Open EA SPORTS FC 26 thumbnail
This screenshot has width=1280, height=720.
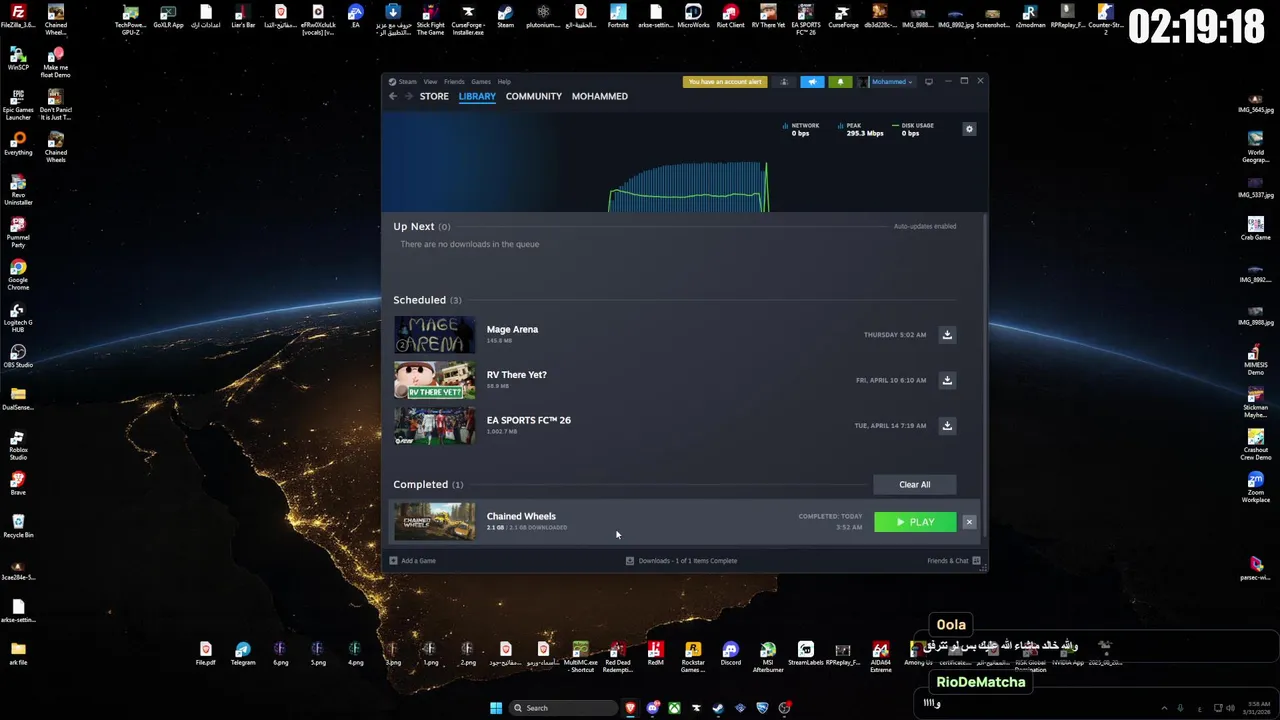point(434,426)
